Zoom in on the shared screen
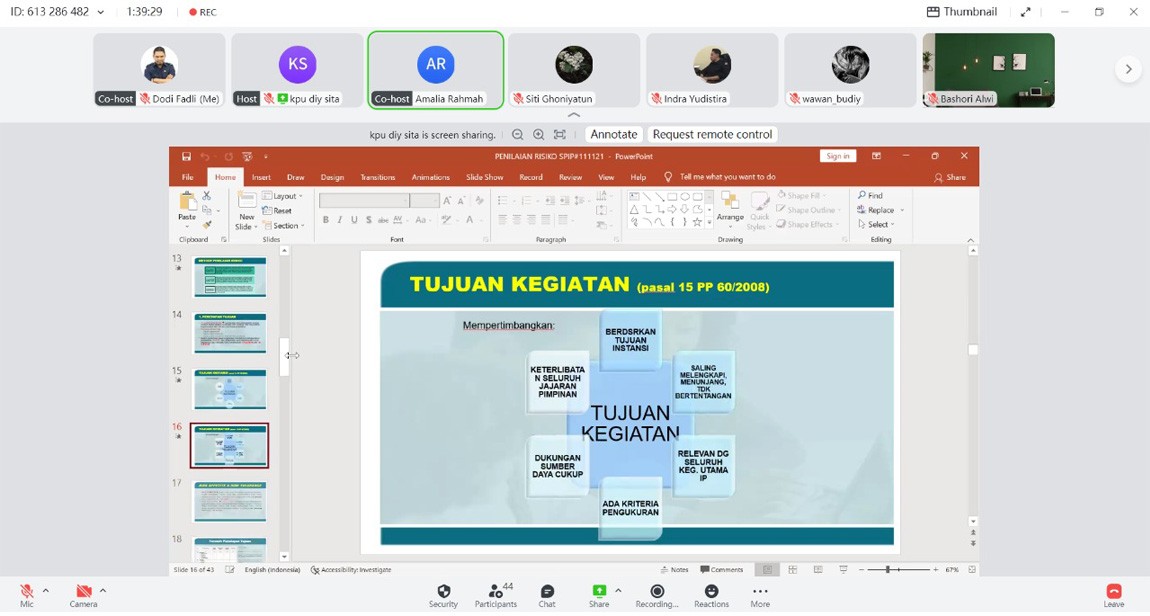1150x616 pixels. (539, 134)
